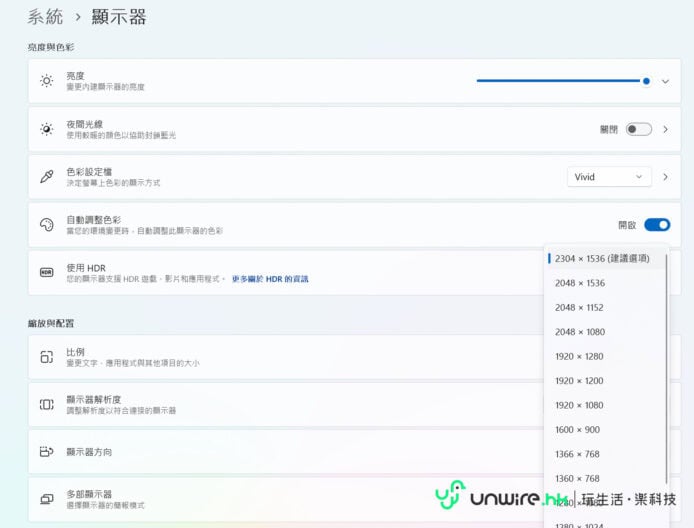Click the display resolution icon
Viewport: 694px width, 528px height.
(x=46, y=405)
